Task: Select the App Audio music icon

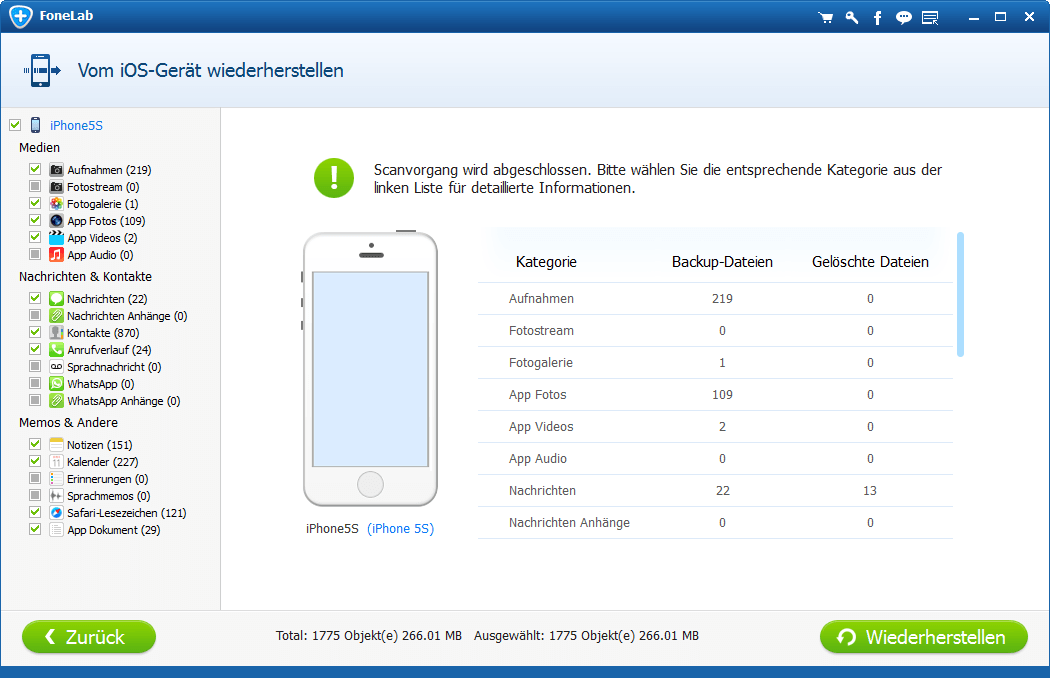Action: 57,255
